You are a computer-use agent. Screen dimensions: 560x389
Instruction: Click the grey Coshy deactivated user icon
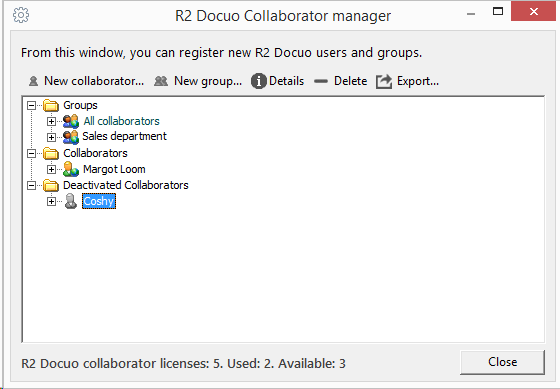point(71,201)
